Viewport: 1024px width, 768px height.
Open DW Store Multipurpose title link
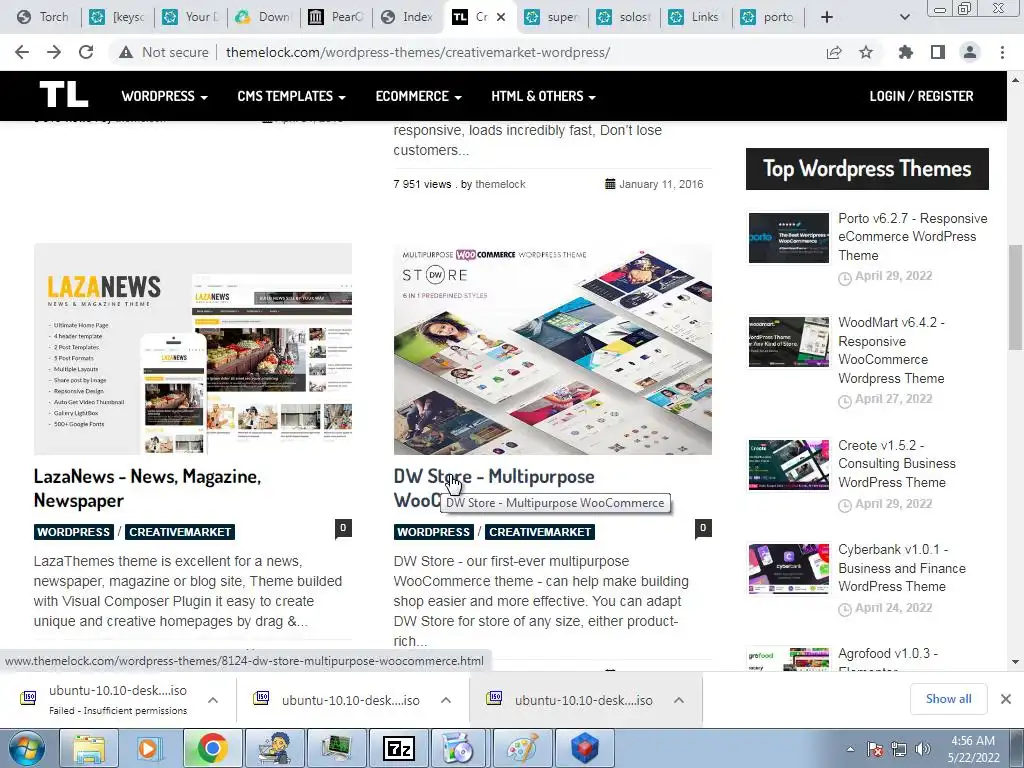click(x=494, y=476)
